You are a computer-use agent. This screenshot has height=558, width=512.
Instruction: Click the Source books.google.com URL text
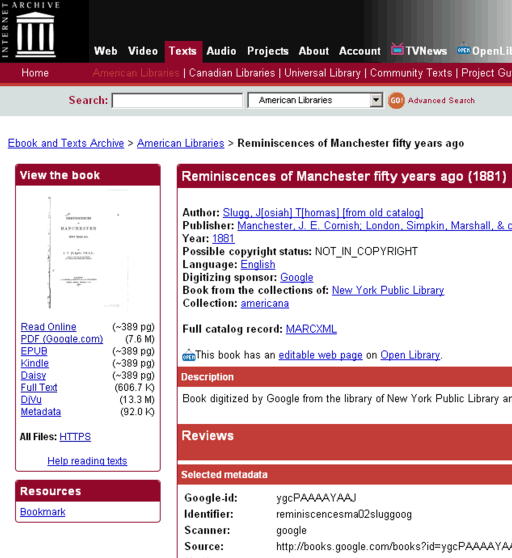394,547
